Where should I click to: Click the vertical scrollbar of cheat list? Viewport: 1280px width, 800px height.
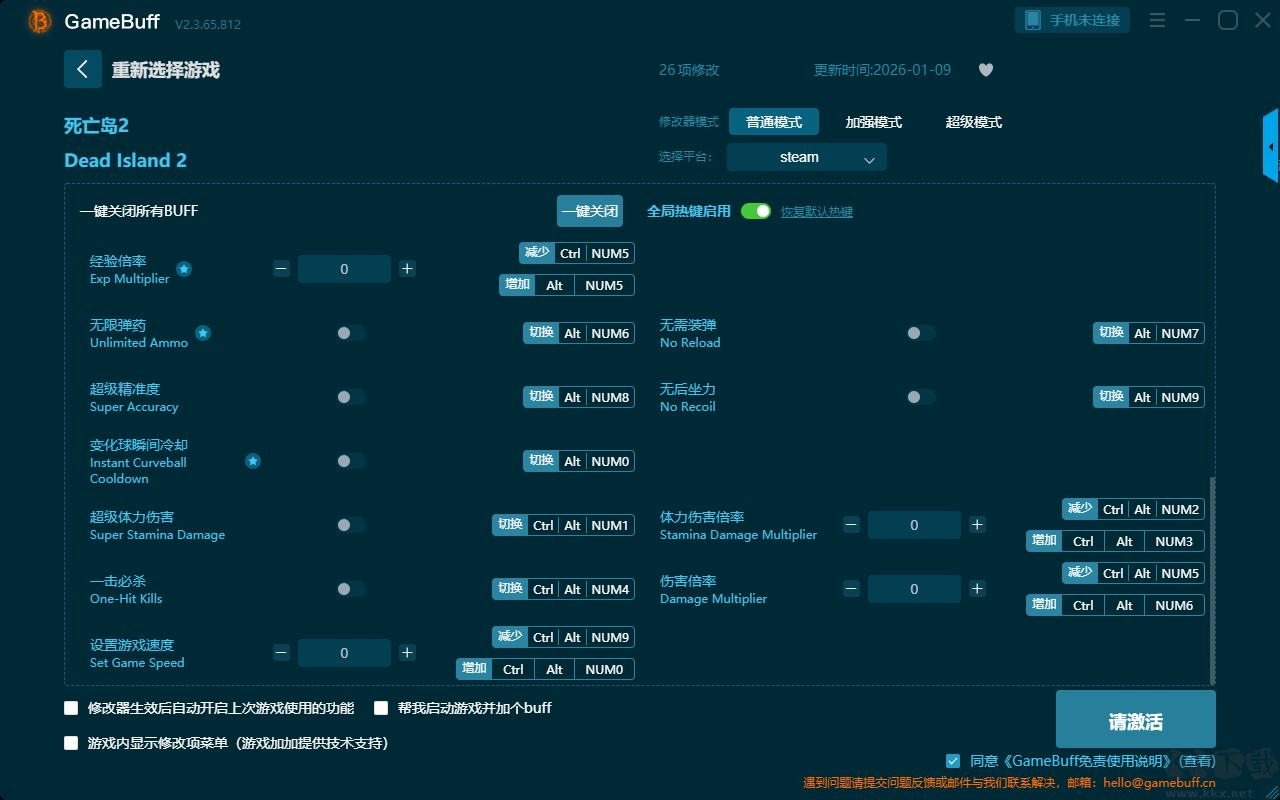1213,580
